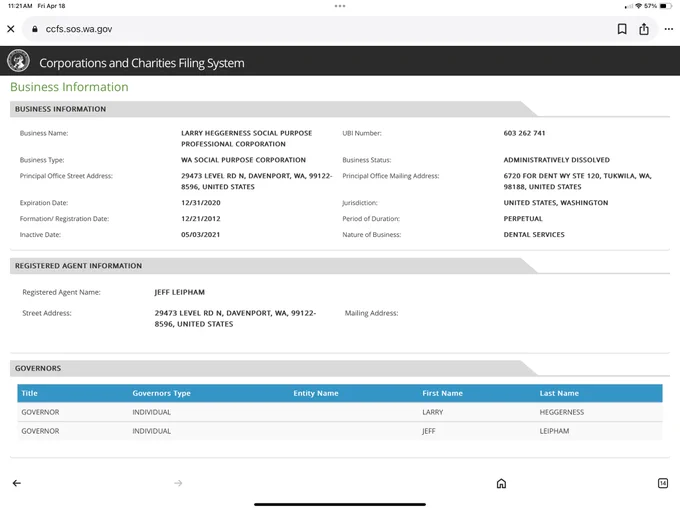Tap the home indicator bar at bottom
This screenshot has width=680, height=510.
340,504
